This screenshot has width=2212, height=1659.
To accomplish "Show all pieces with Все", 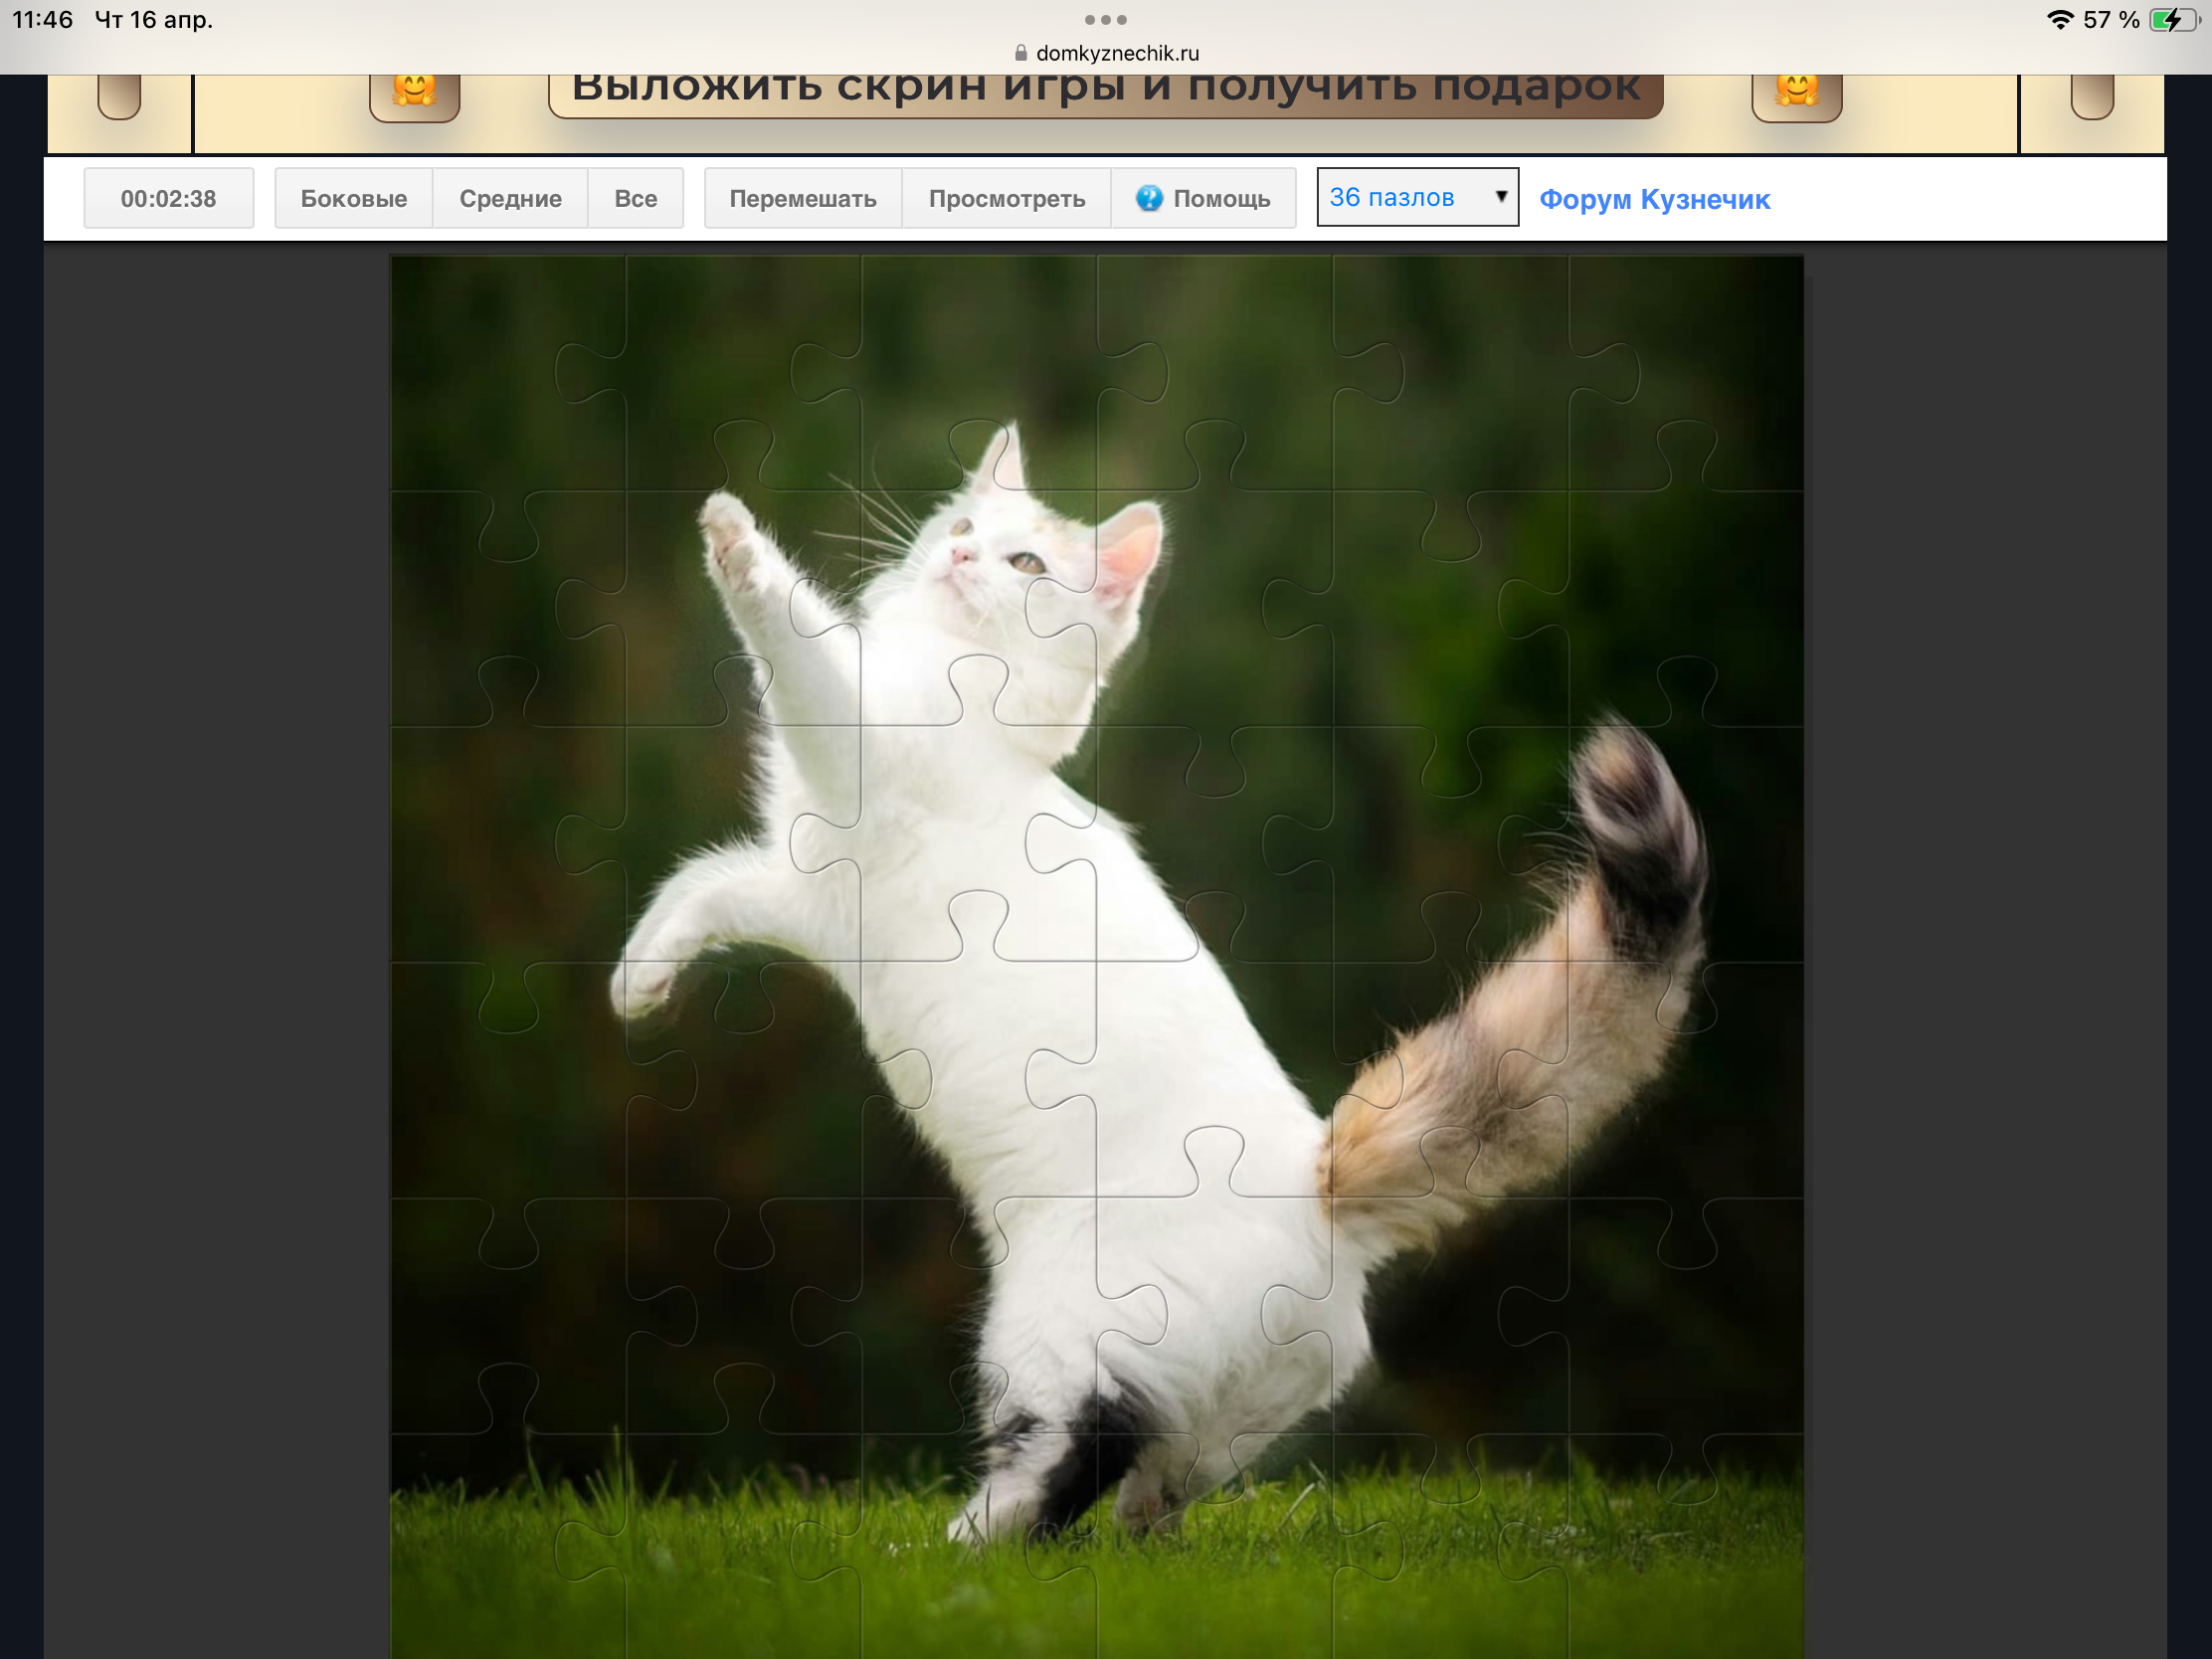I will click(x=635, y=198).
